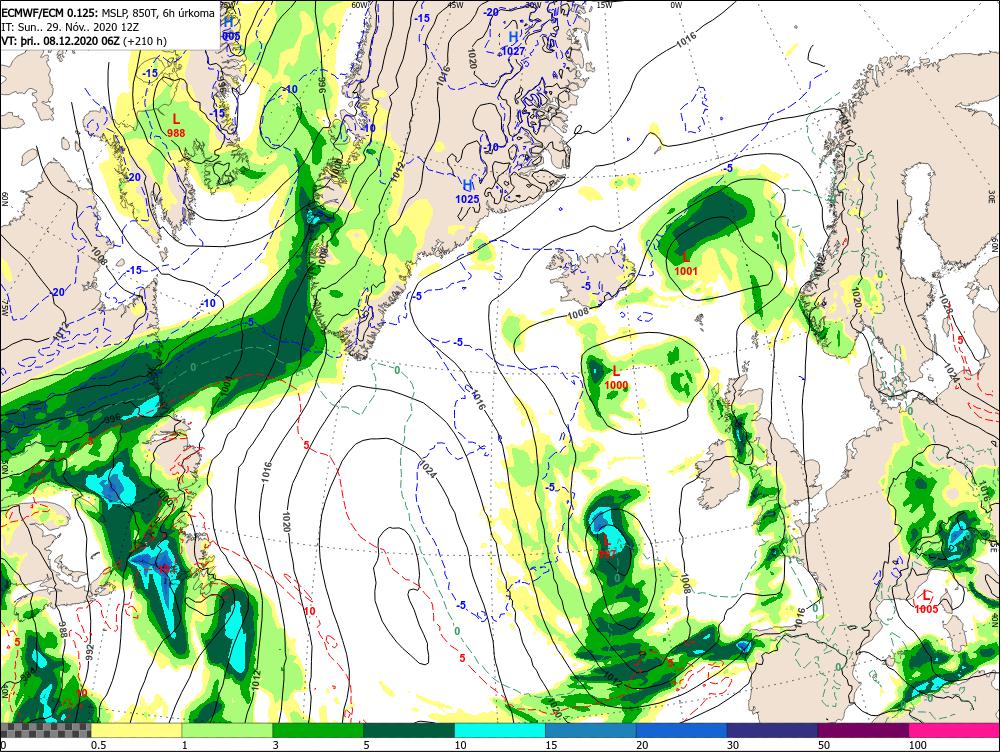Pick the royal blue 20–30 legend swatch
Screen dimensions: 1000x752
click(x=682, y=730)
